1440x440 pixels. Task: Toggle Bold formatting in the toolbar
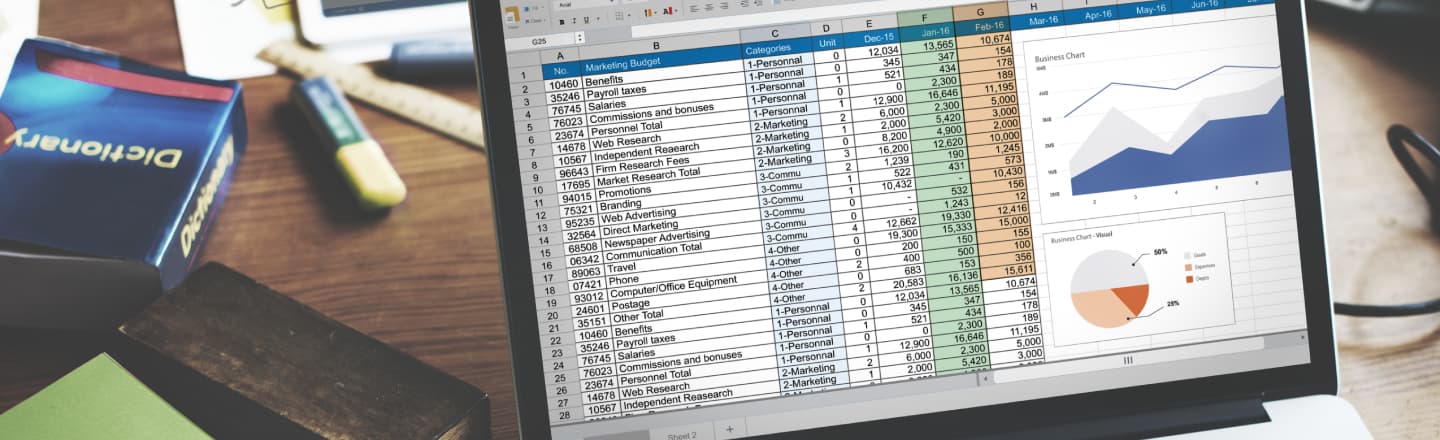[562, 22]
